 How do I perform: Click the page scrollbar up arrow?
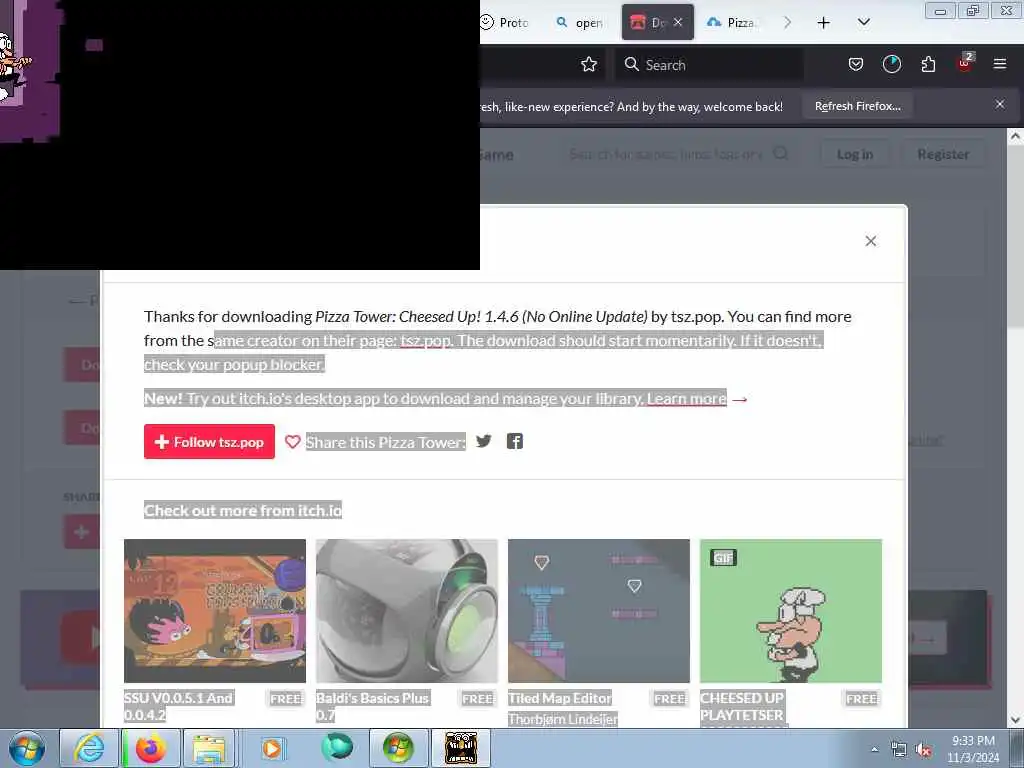coord(1015,136)
